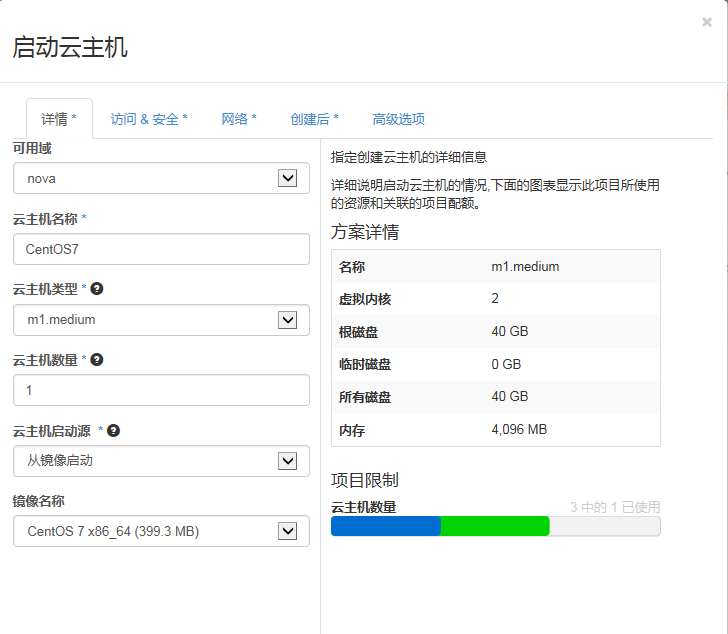Expand the 可用域 nova dropdown

tap(161, 178)
